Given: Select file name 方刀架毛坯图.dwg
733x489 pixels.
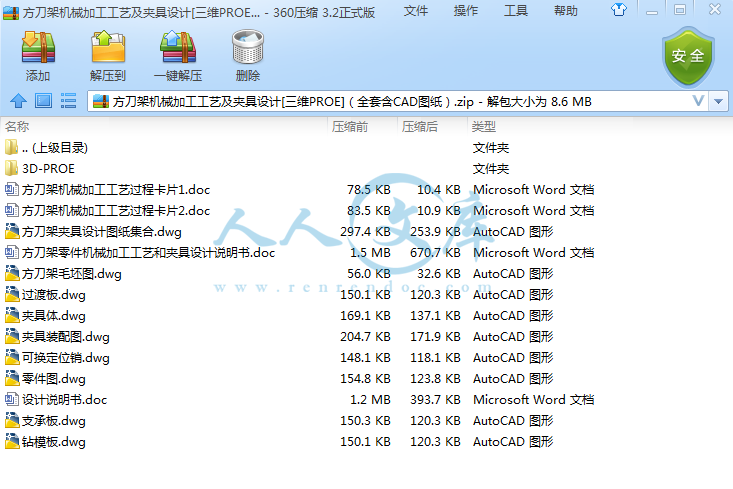Looking at the screenshot, I should 72,274.
